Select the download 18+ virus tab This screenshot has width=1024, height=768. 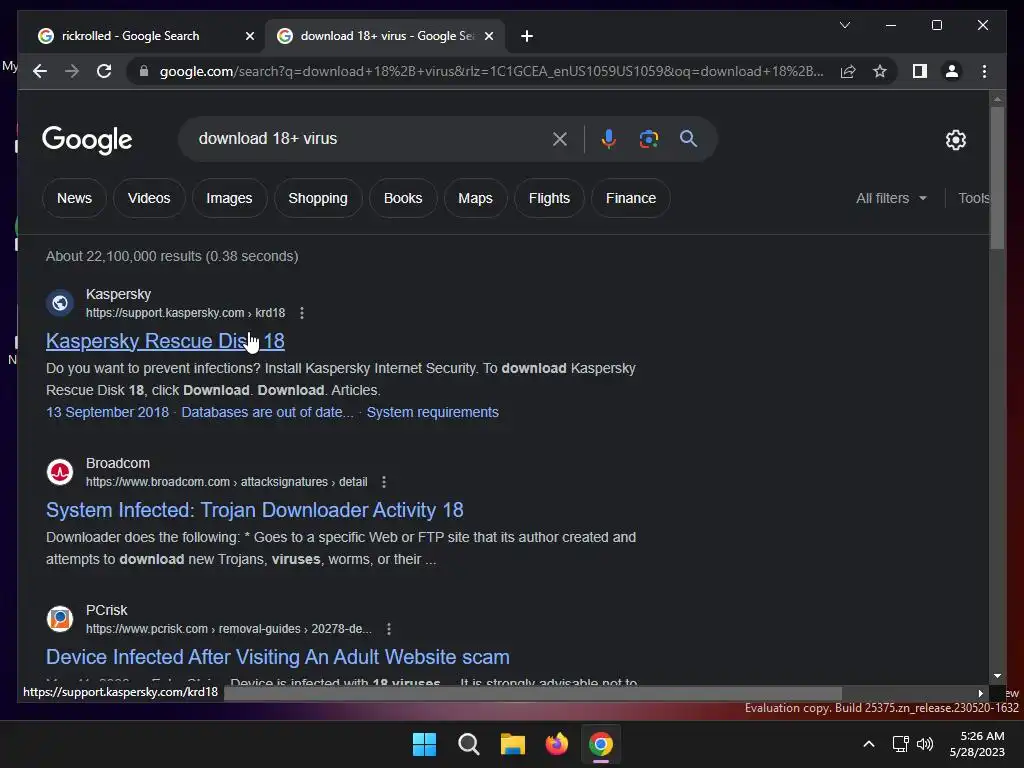385,36
